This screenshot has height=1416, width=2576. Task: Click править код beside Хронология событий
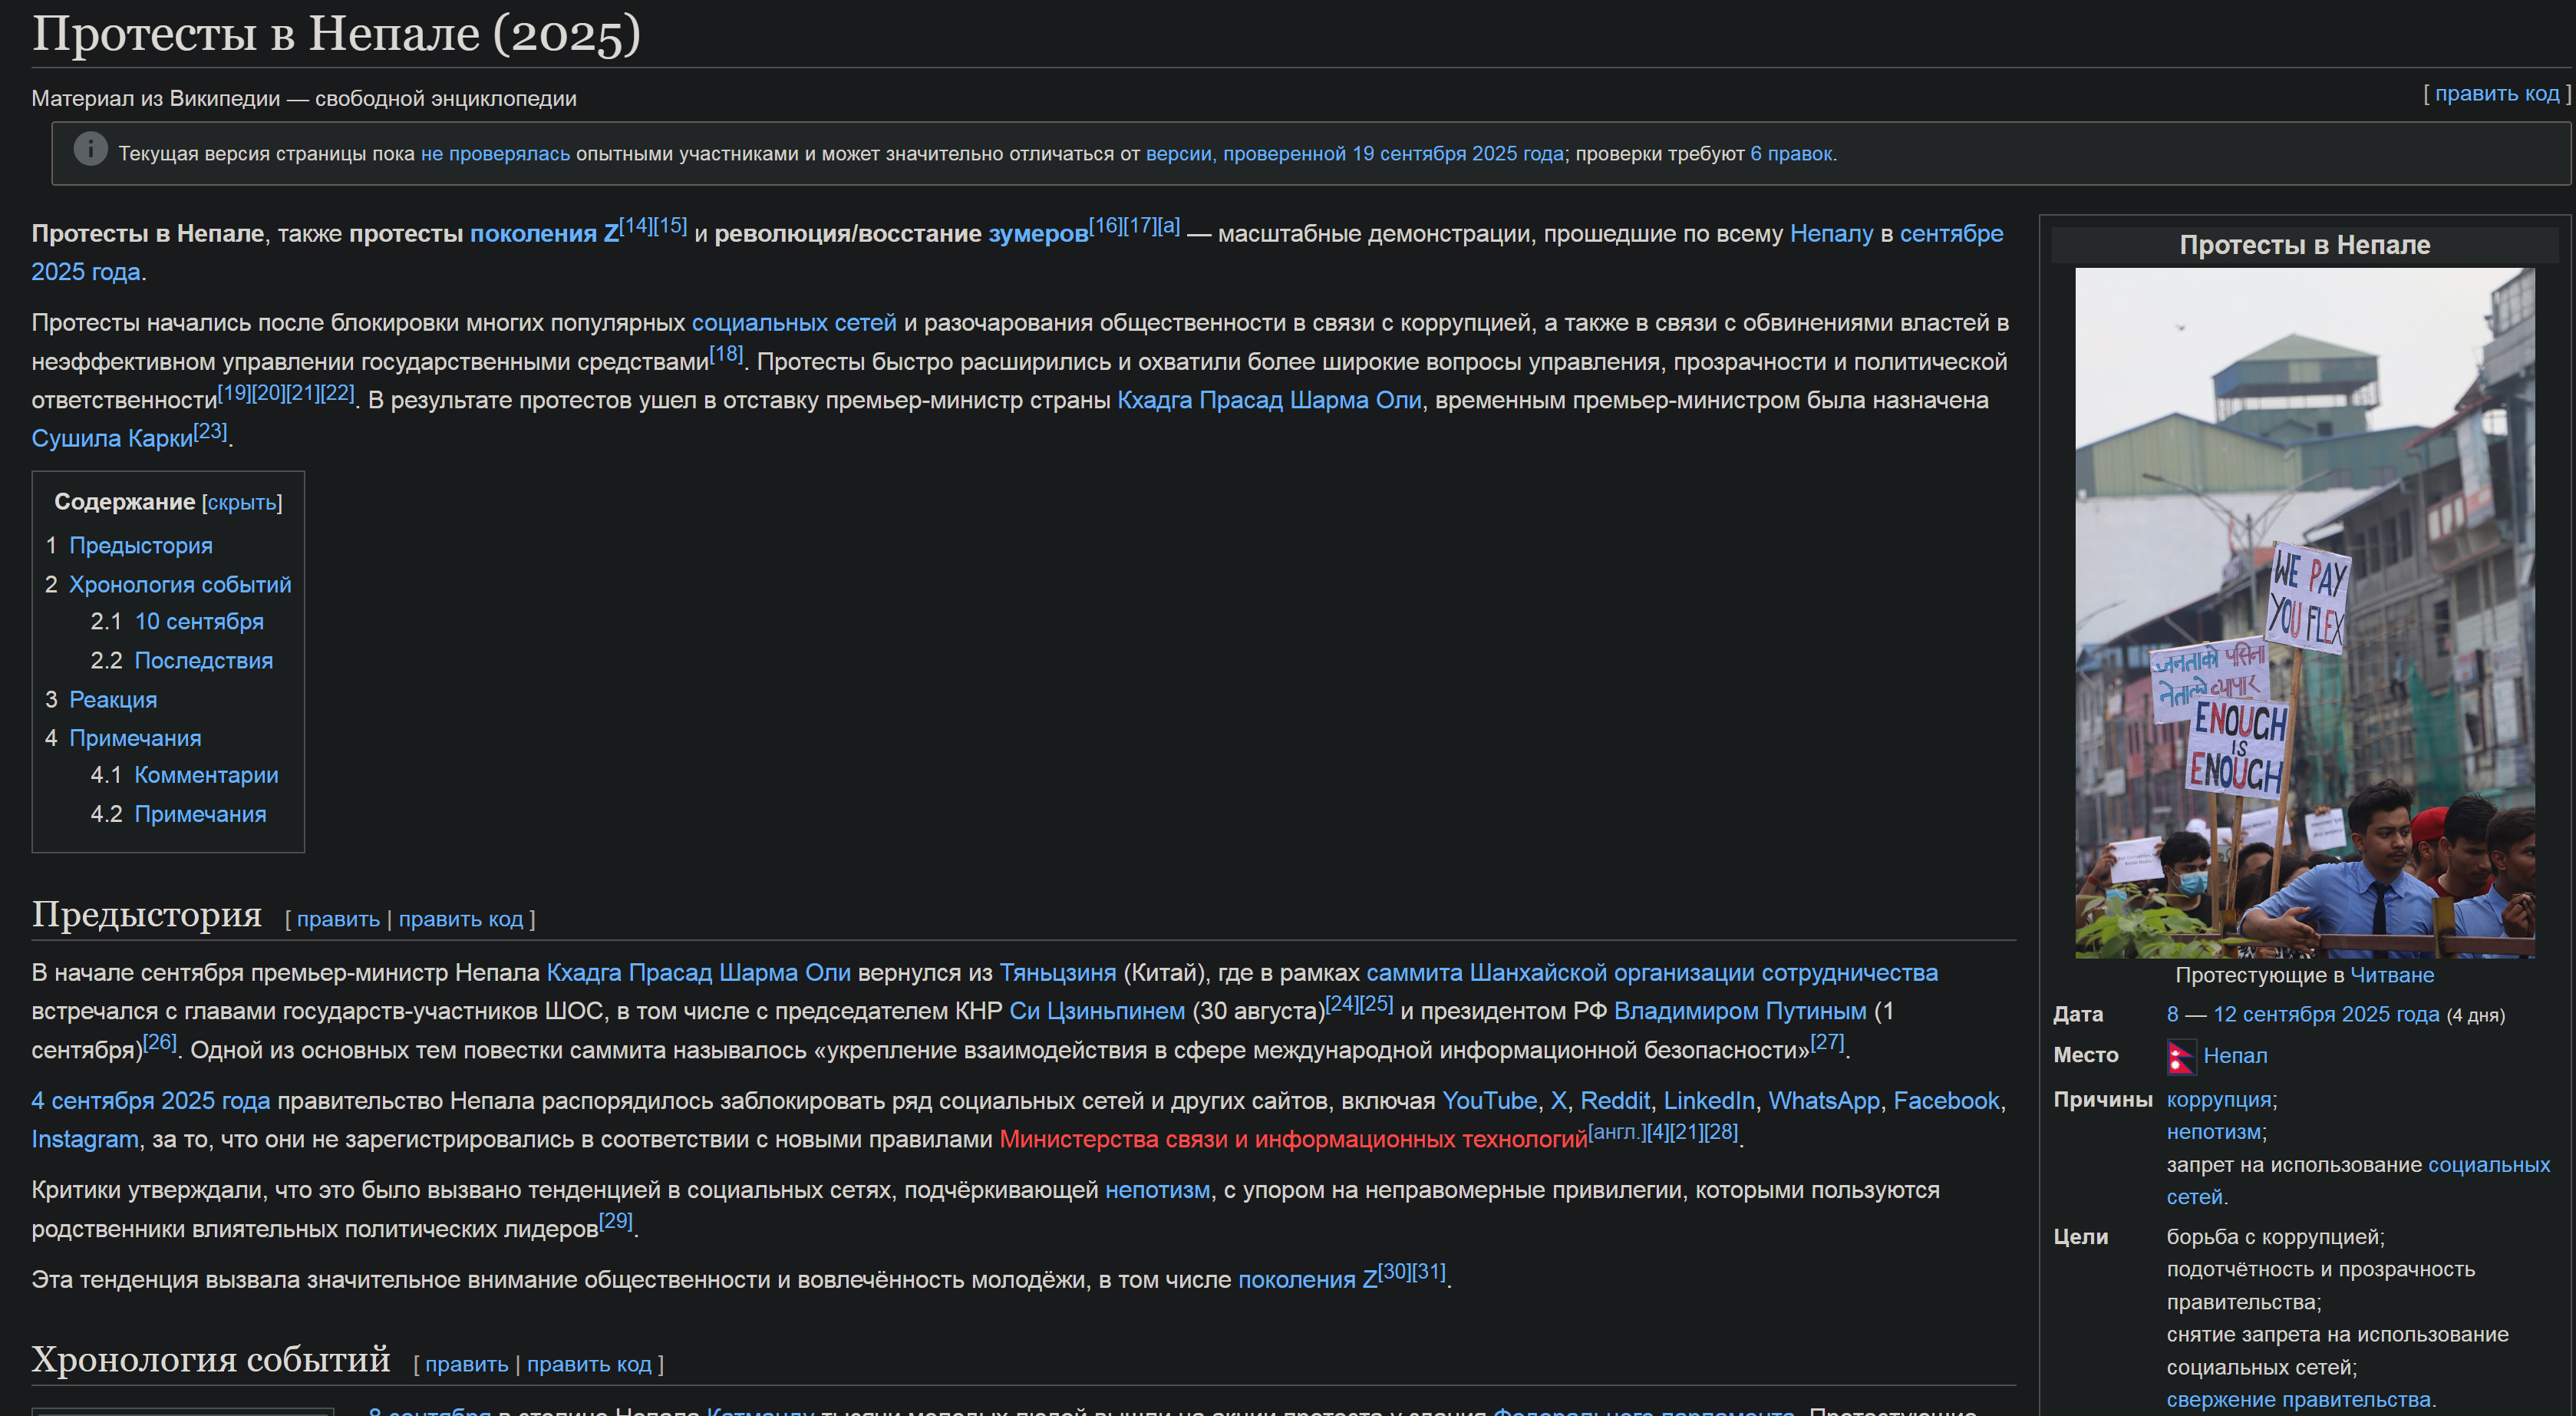pyautogui.click(x=589, y=1364)
